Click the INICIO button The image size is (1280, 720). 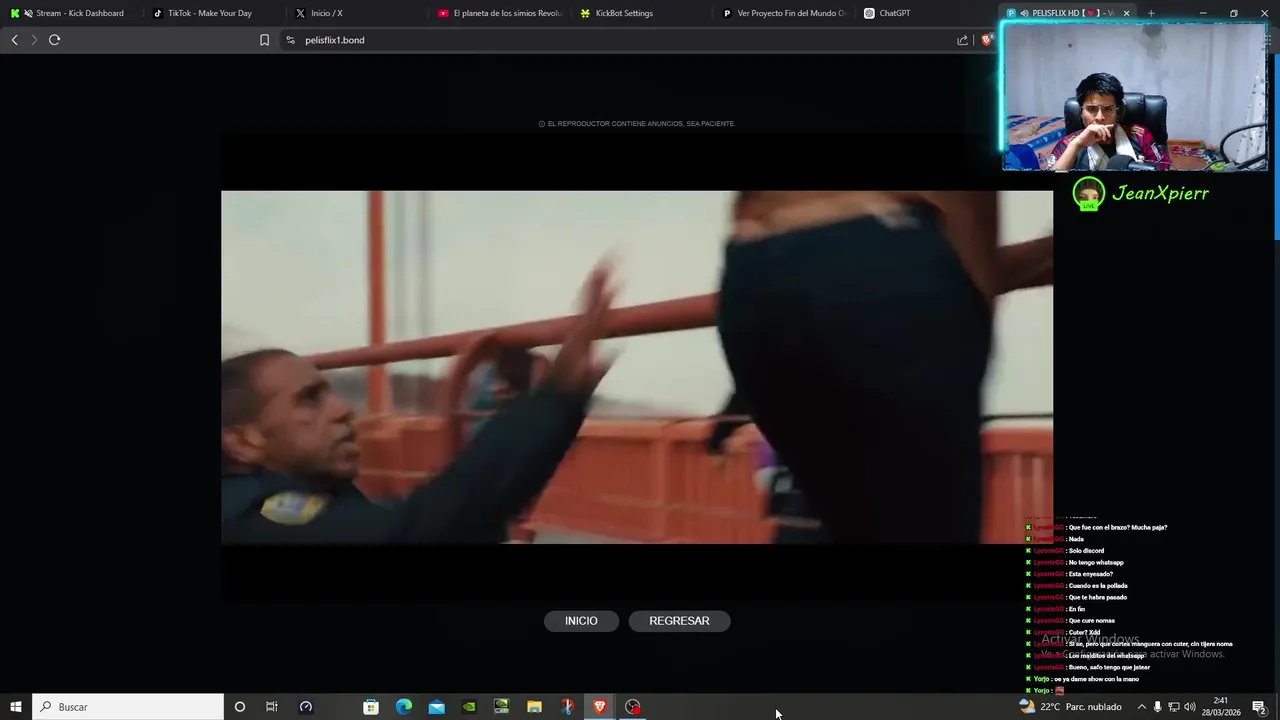pos(581,621)
